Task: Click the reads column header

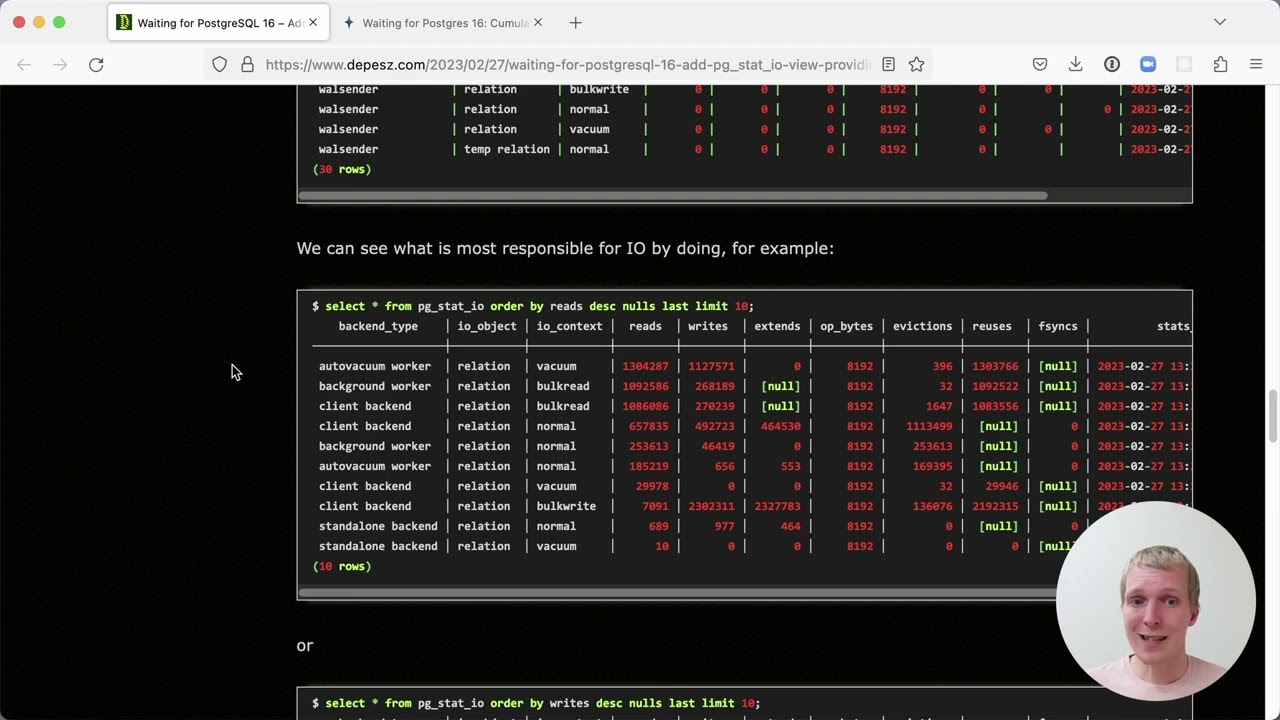Action: pyautogui.click(x=645, y=326)
